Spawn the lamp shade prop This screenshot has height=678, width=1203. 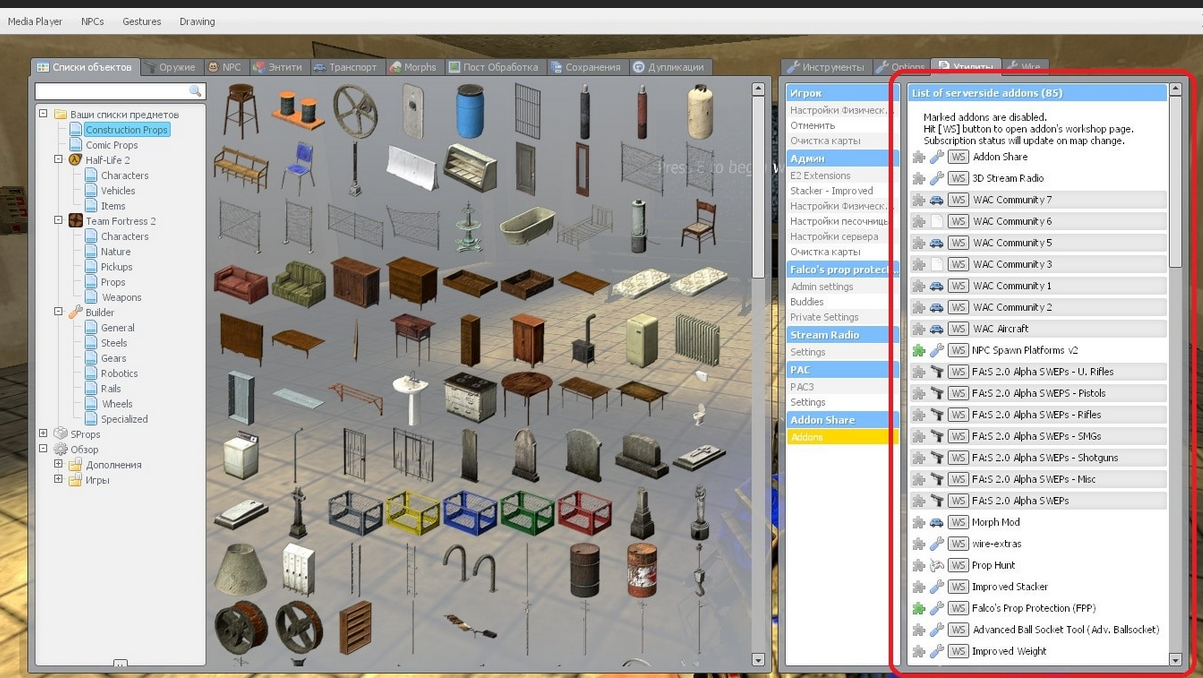(x=241, y=570)
